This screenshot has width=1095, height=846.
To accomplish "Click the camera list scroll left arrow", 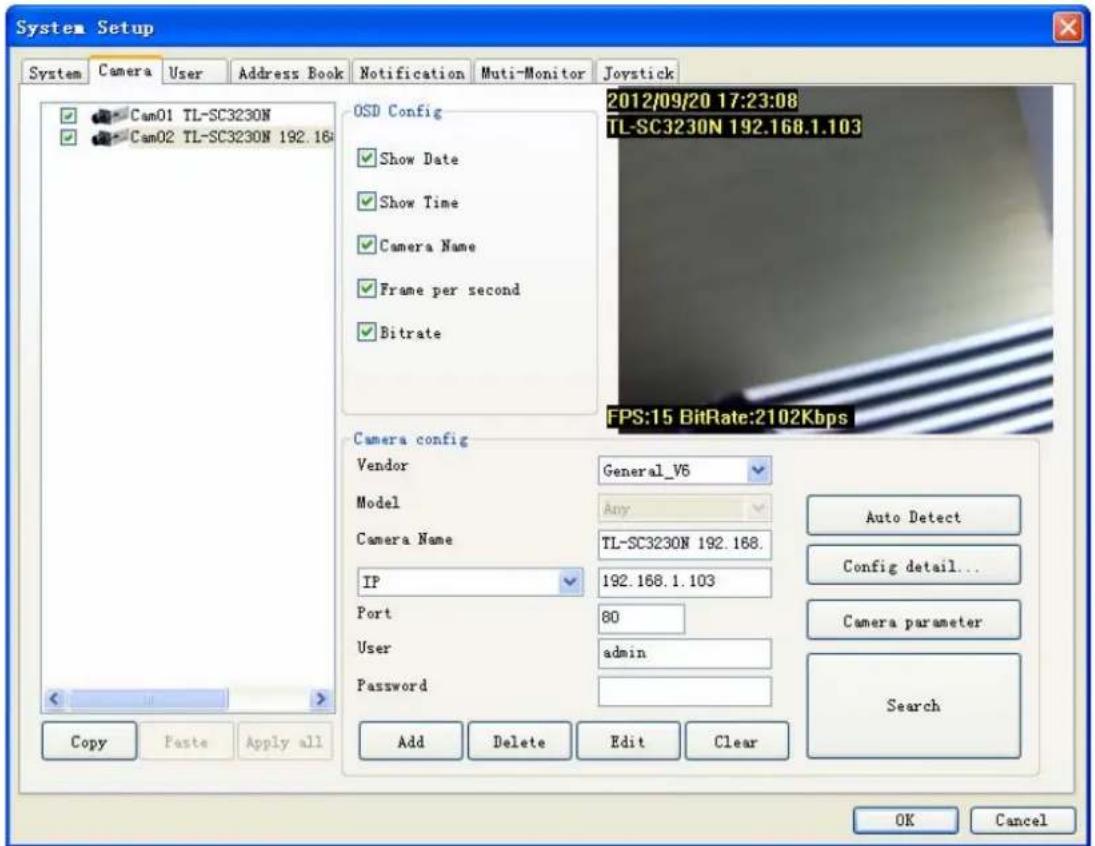I will (55, 699).
